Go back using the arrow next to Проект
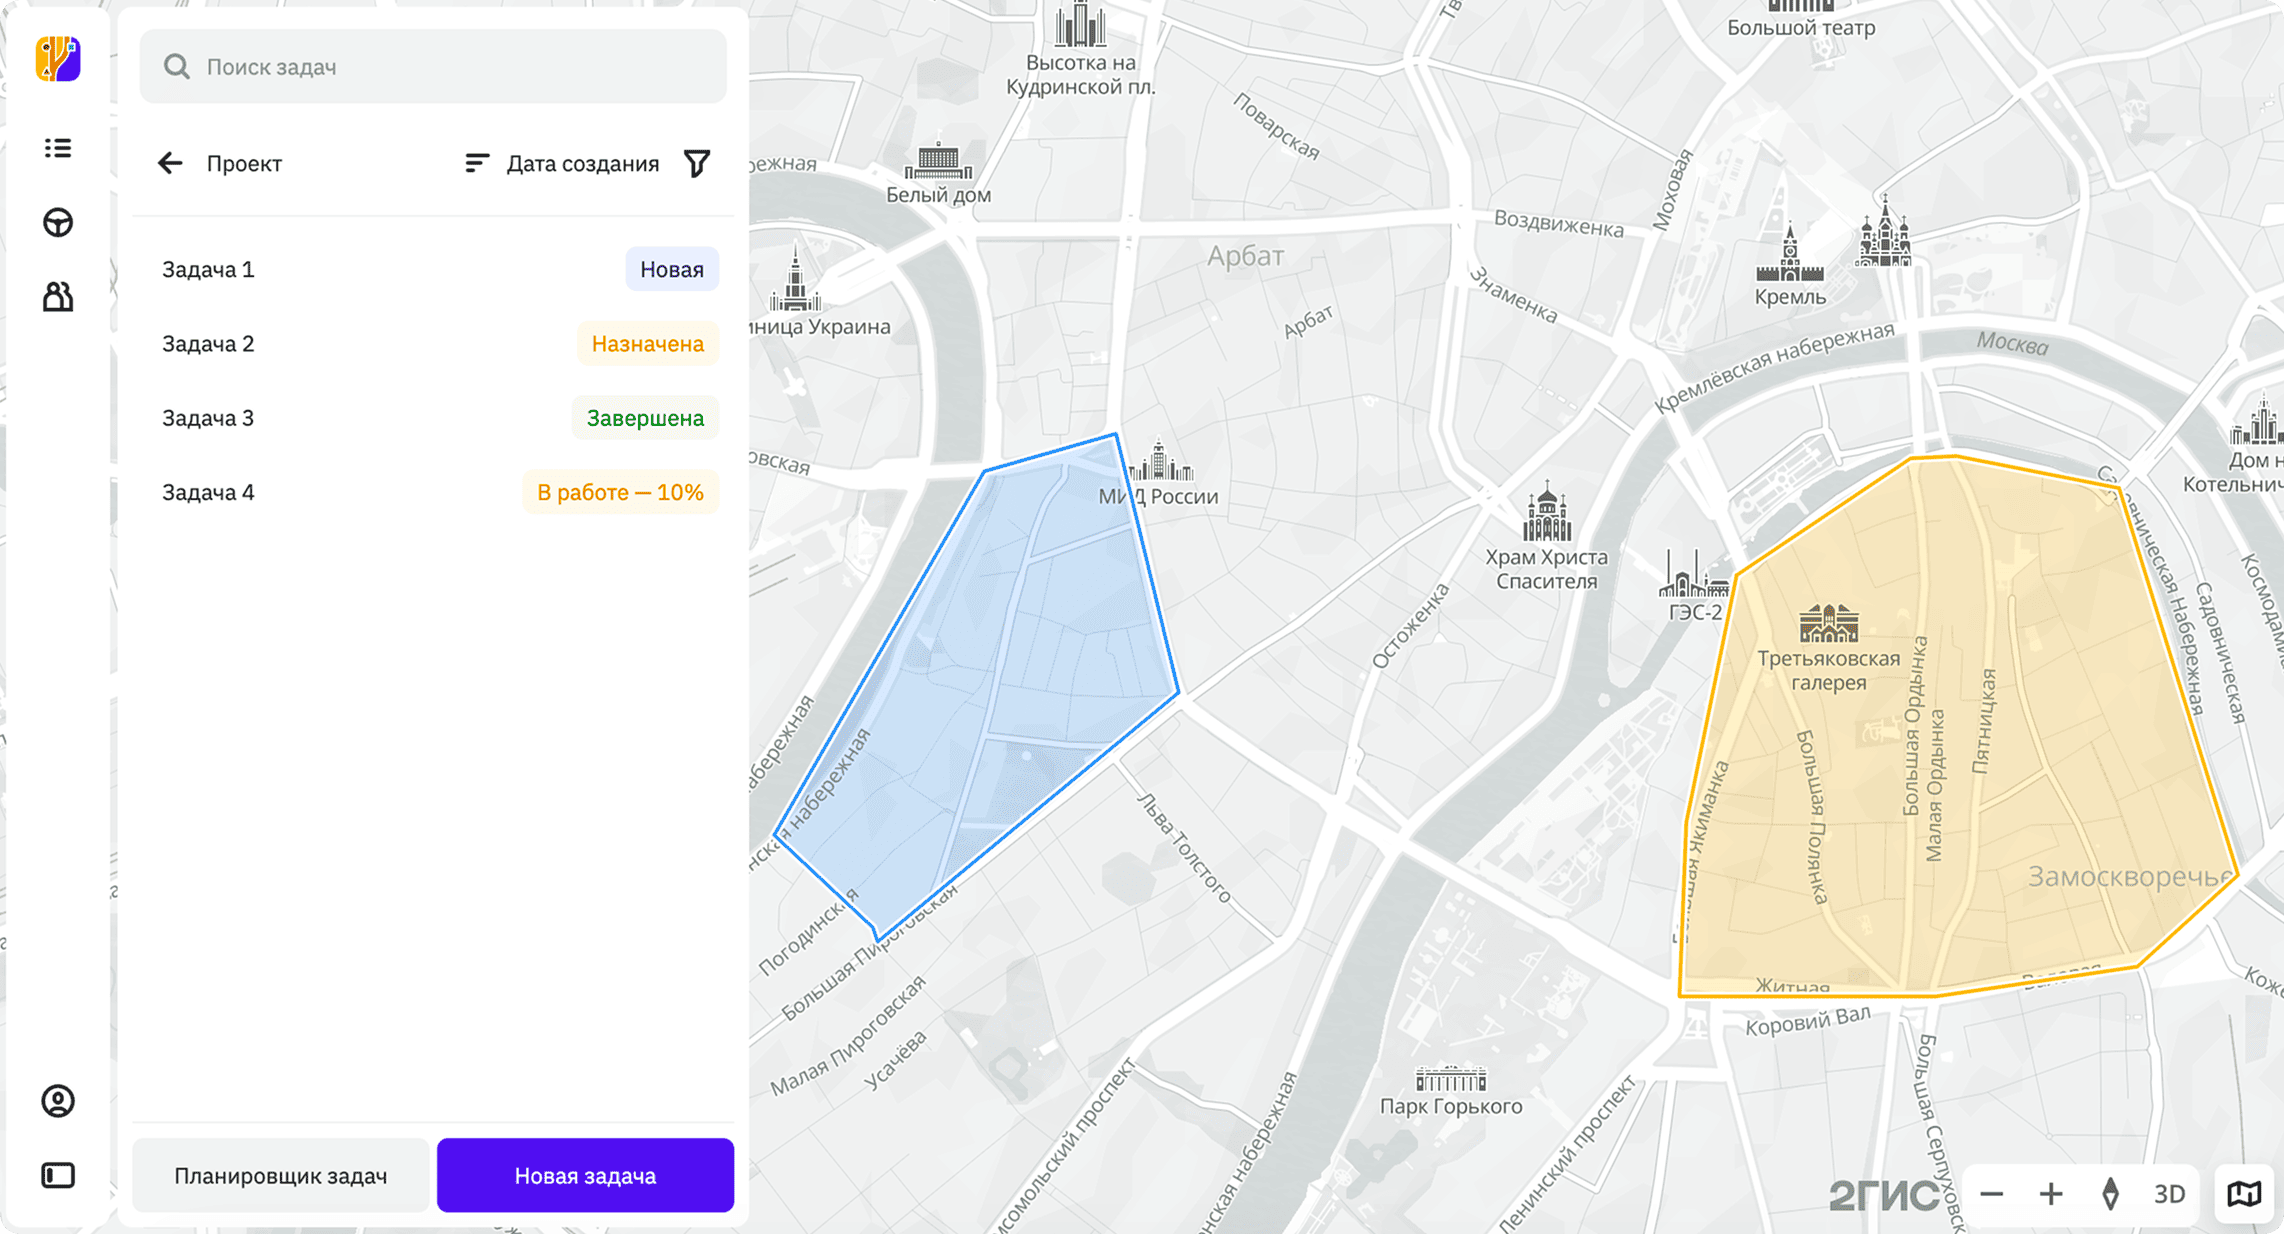2284x1234 pixels. pyautogui.click(x=170, y=163)
